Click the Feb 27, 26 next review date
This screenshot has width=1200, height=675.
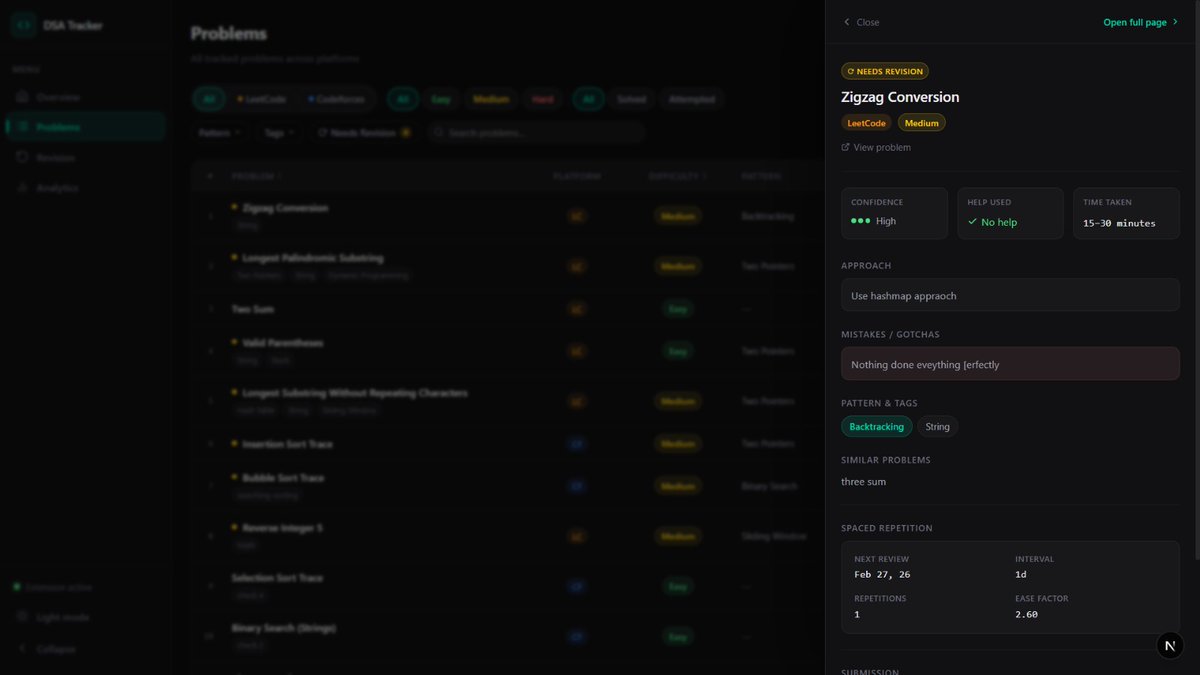click(882, 575)
